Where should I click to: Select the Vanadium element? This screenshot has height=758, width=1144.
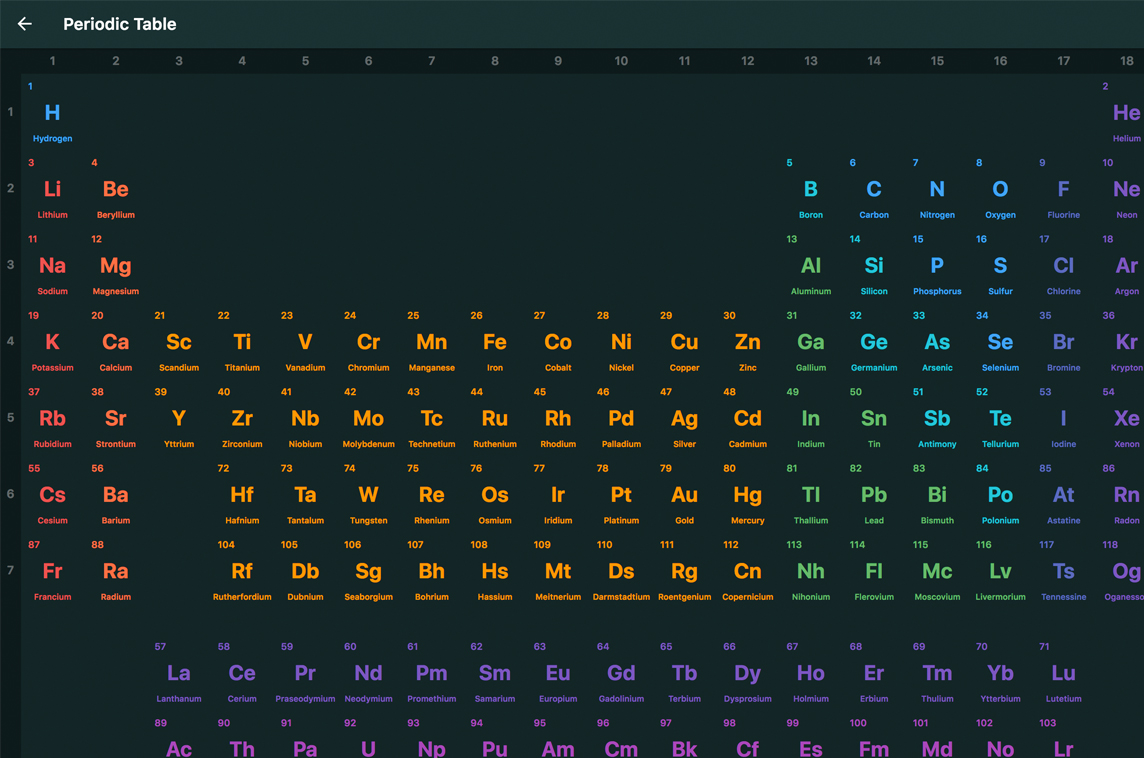point(305,342)
